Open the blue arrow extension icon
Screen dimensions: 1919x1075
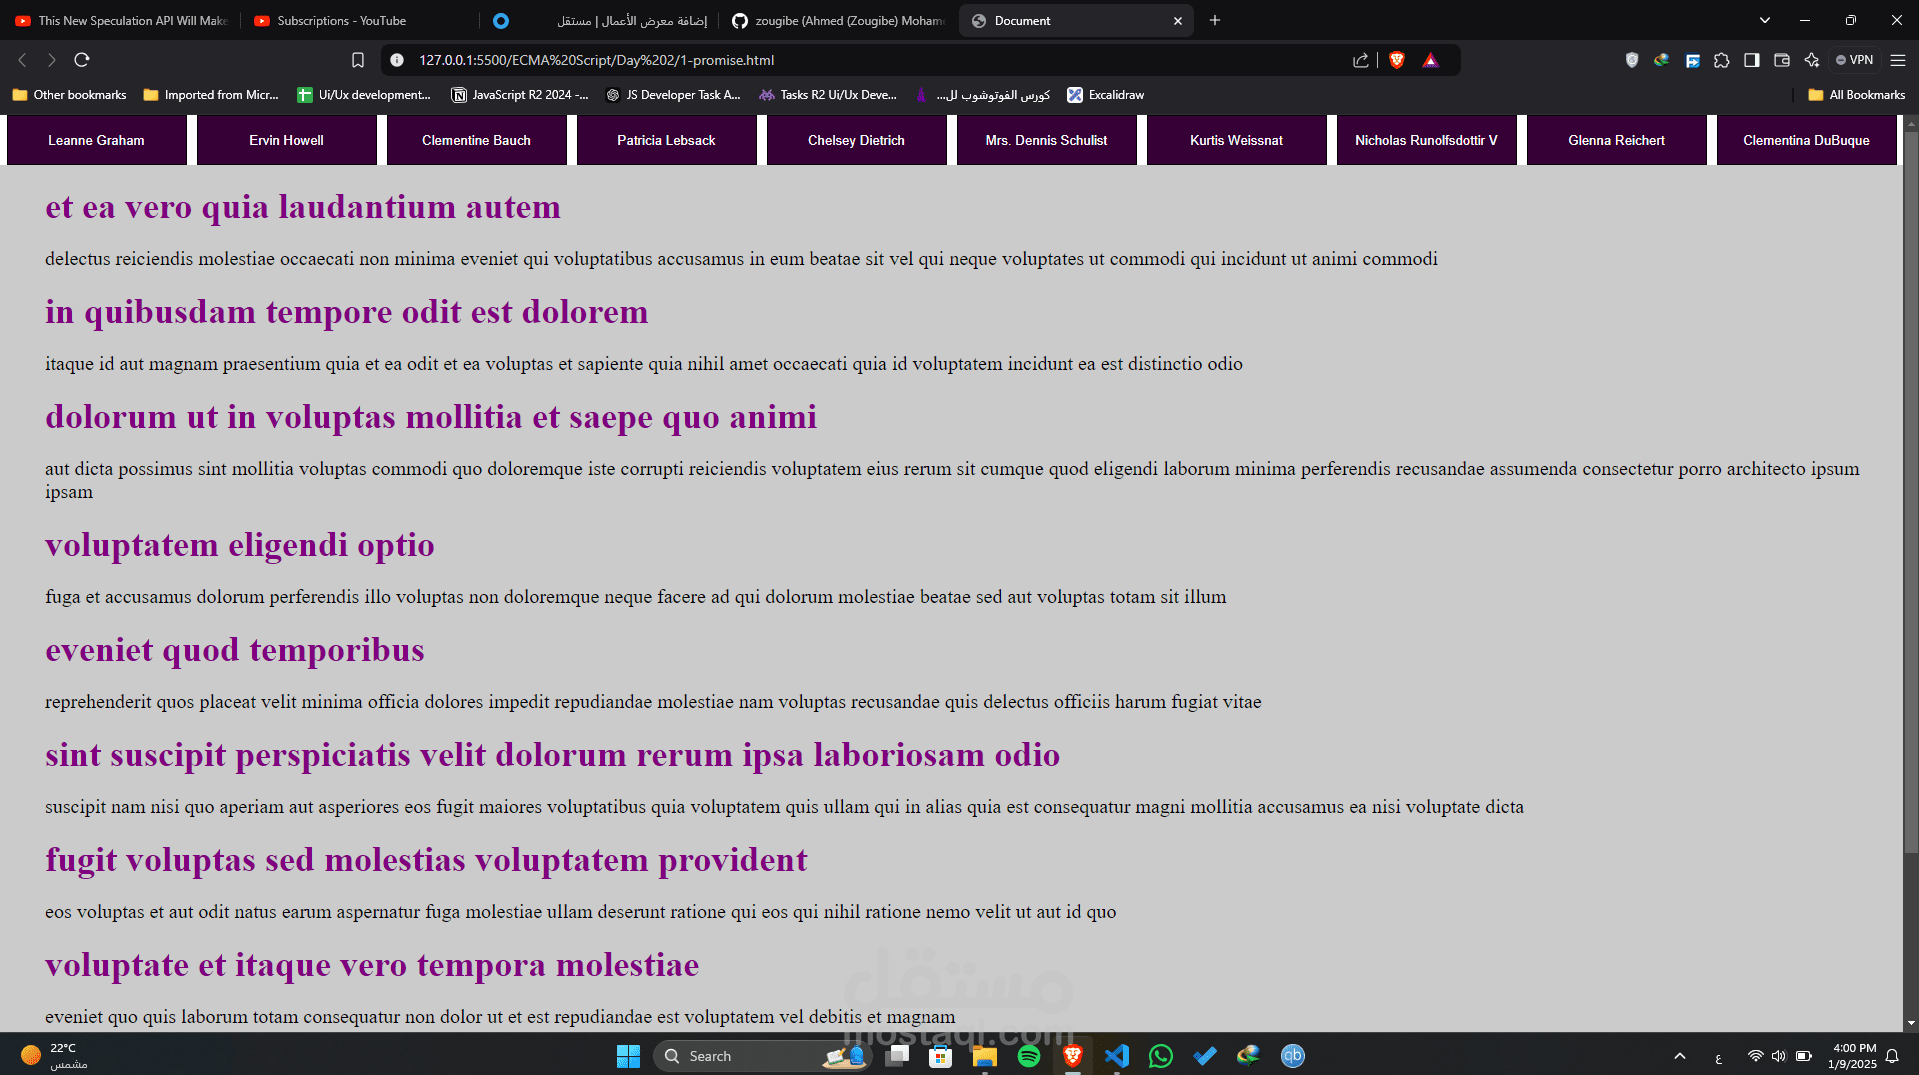[1692, 60]
